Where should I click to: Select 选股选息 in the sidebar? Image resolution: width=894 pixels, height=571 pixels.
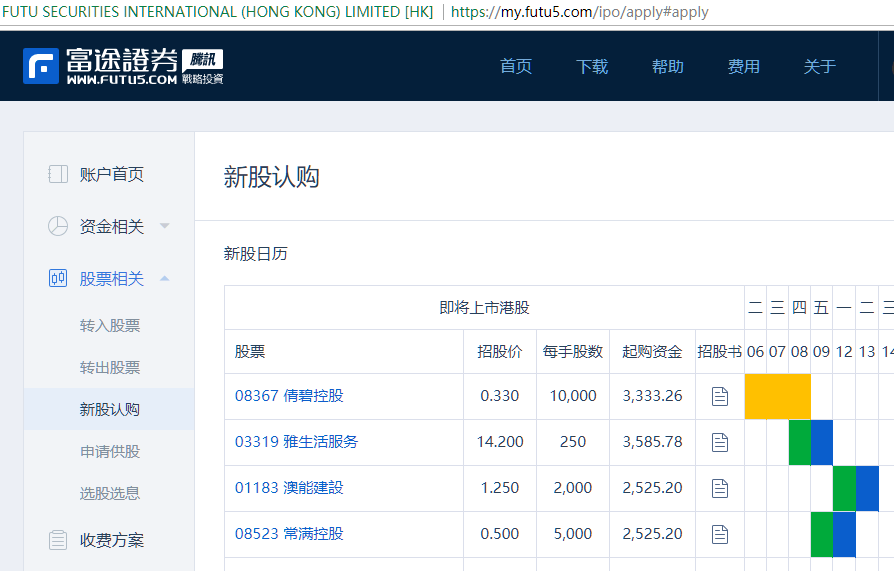[x=110, y=493]
